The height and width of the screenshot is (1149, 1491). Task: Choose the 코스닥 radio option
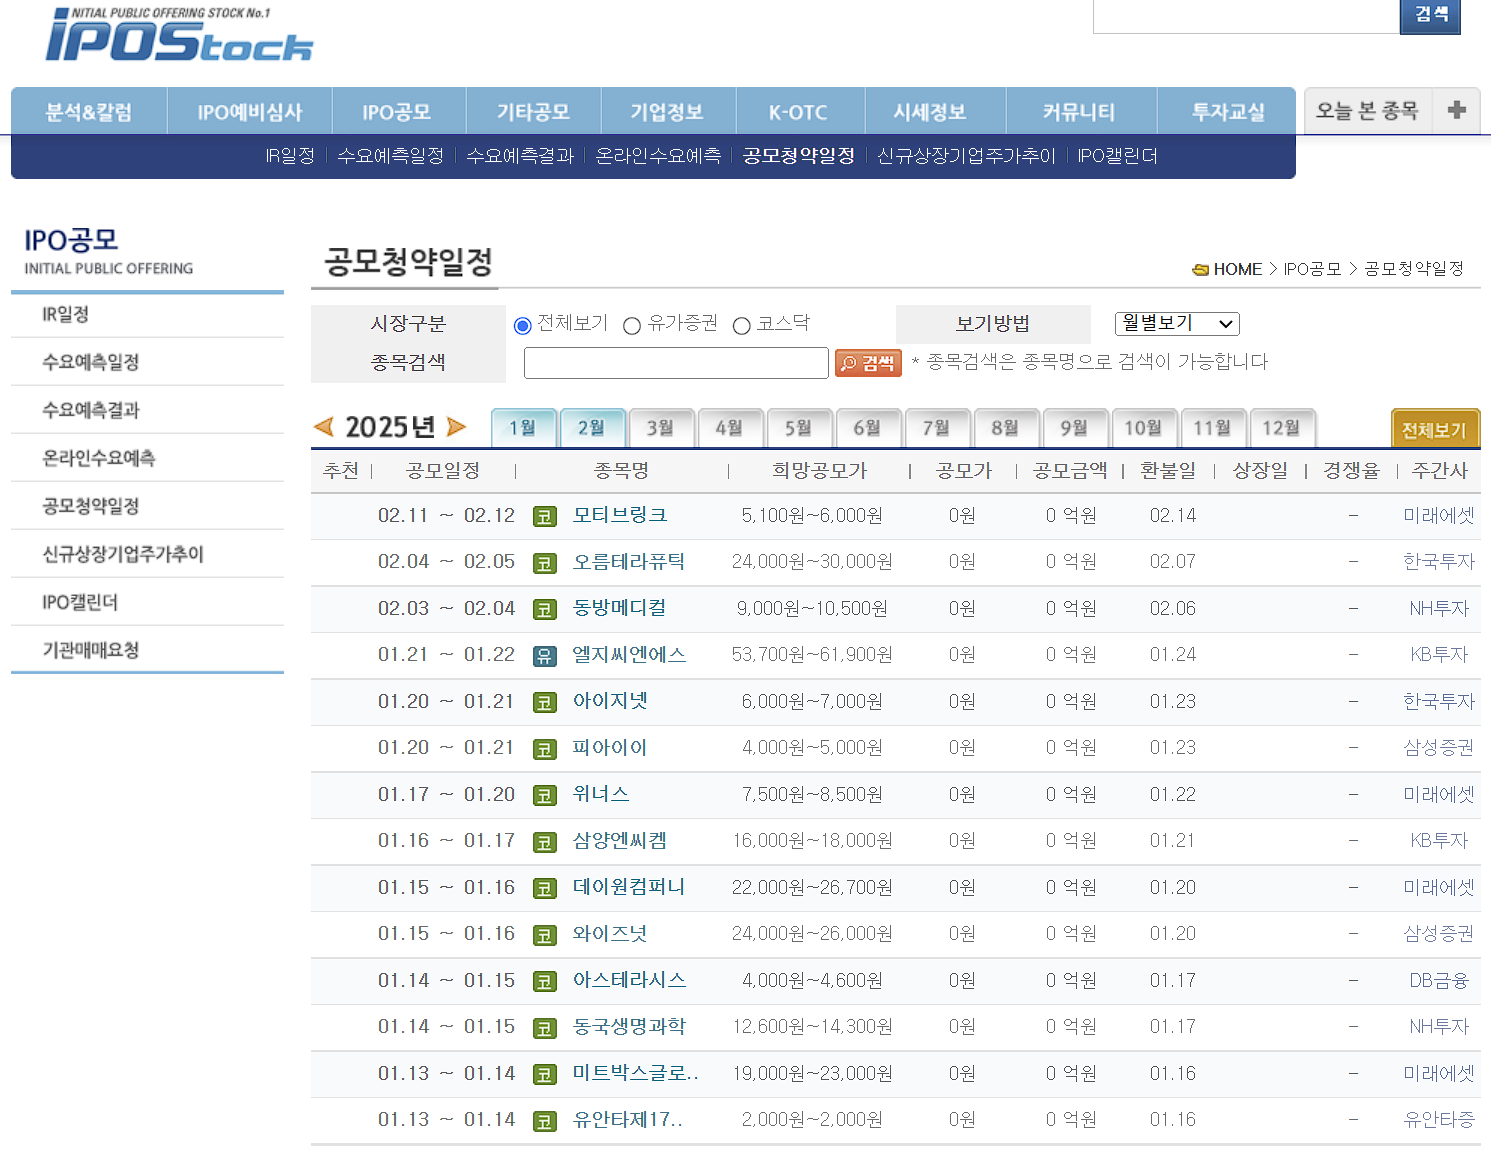pyautogui.click(x=741, y=324)
